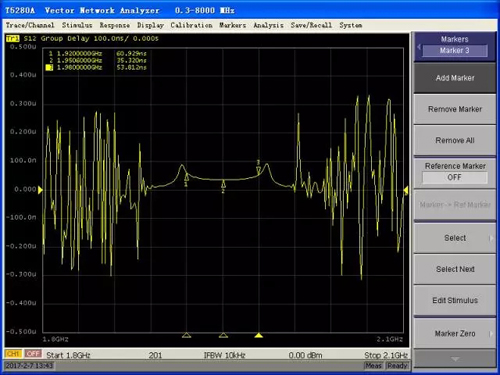The width and height of the screenshot is (500, 375).
Task: Click the 0.500u top axis label
Action: point(23,47)
